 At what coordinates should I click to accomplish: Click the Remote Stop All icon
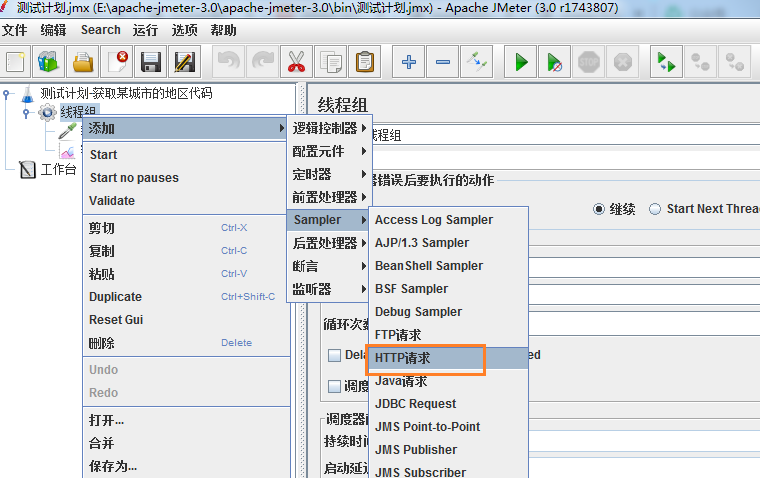tap(700, 62)
